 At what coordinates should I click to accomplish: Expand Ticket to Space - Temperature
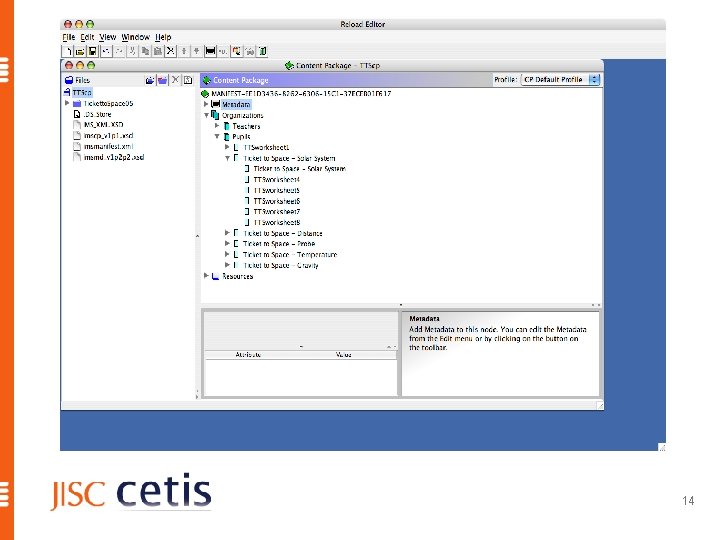click(x=227, y=254)
